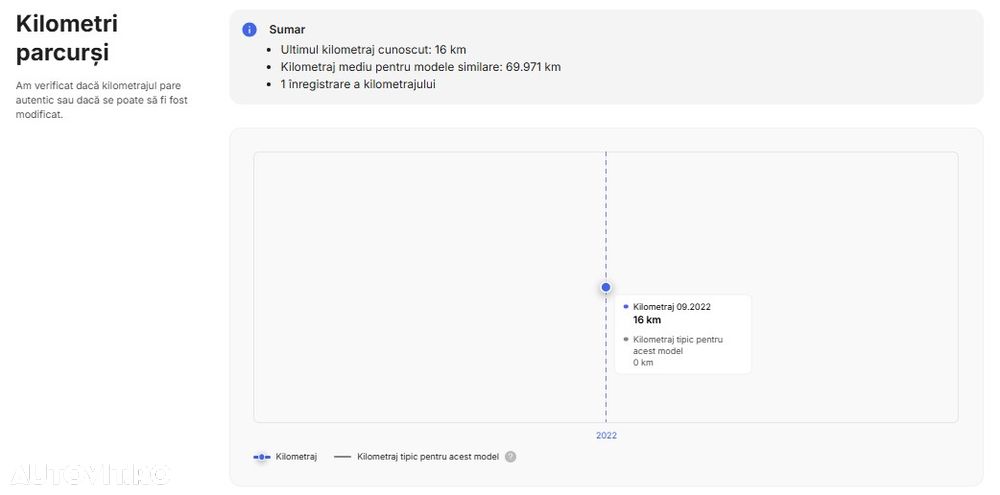The image size is (1000, 495).
Task: Open the question mark help icon in legend
Action: click(x=510, y=457)
